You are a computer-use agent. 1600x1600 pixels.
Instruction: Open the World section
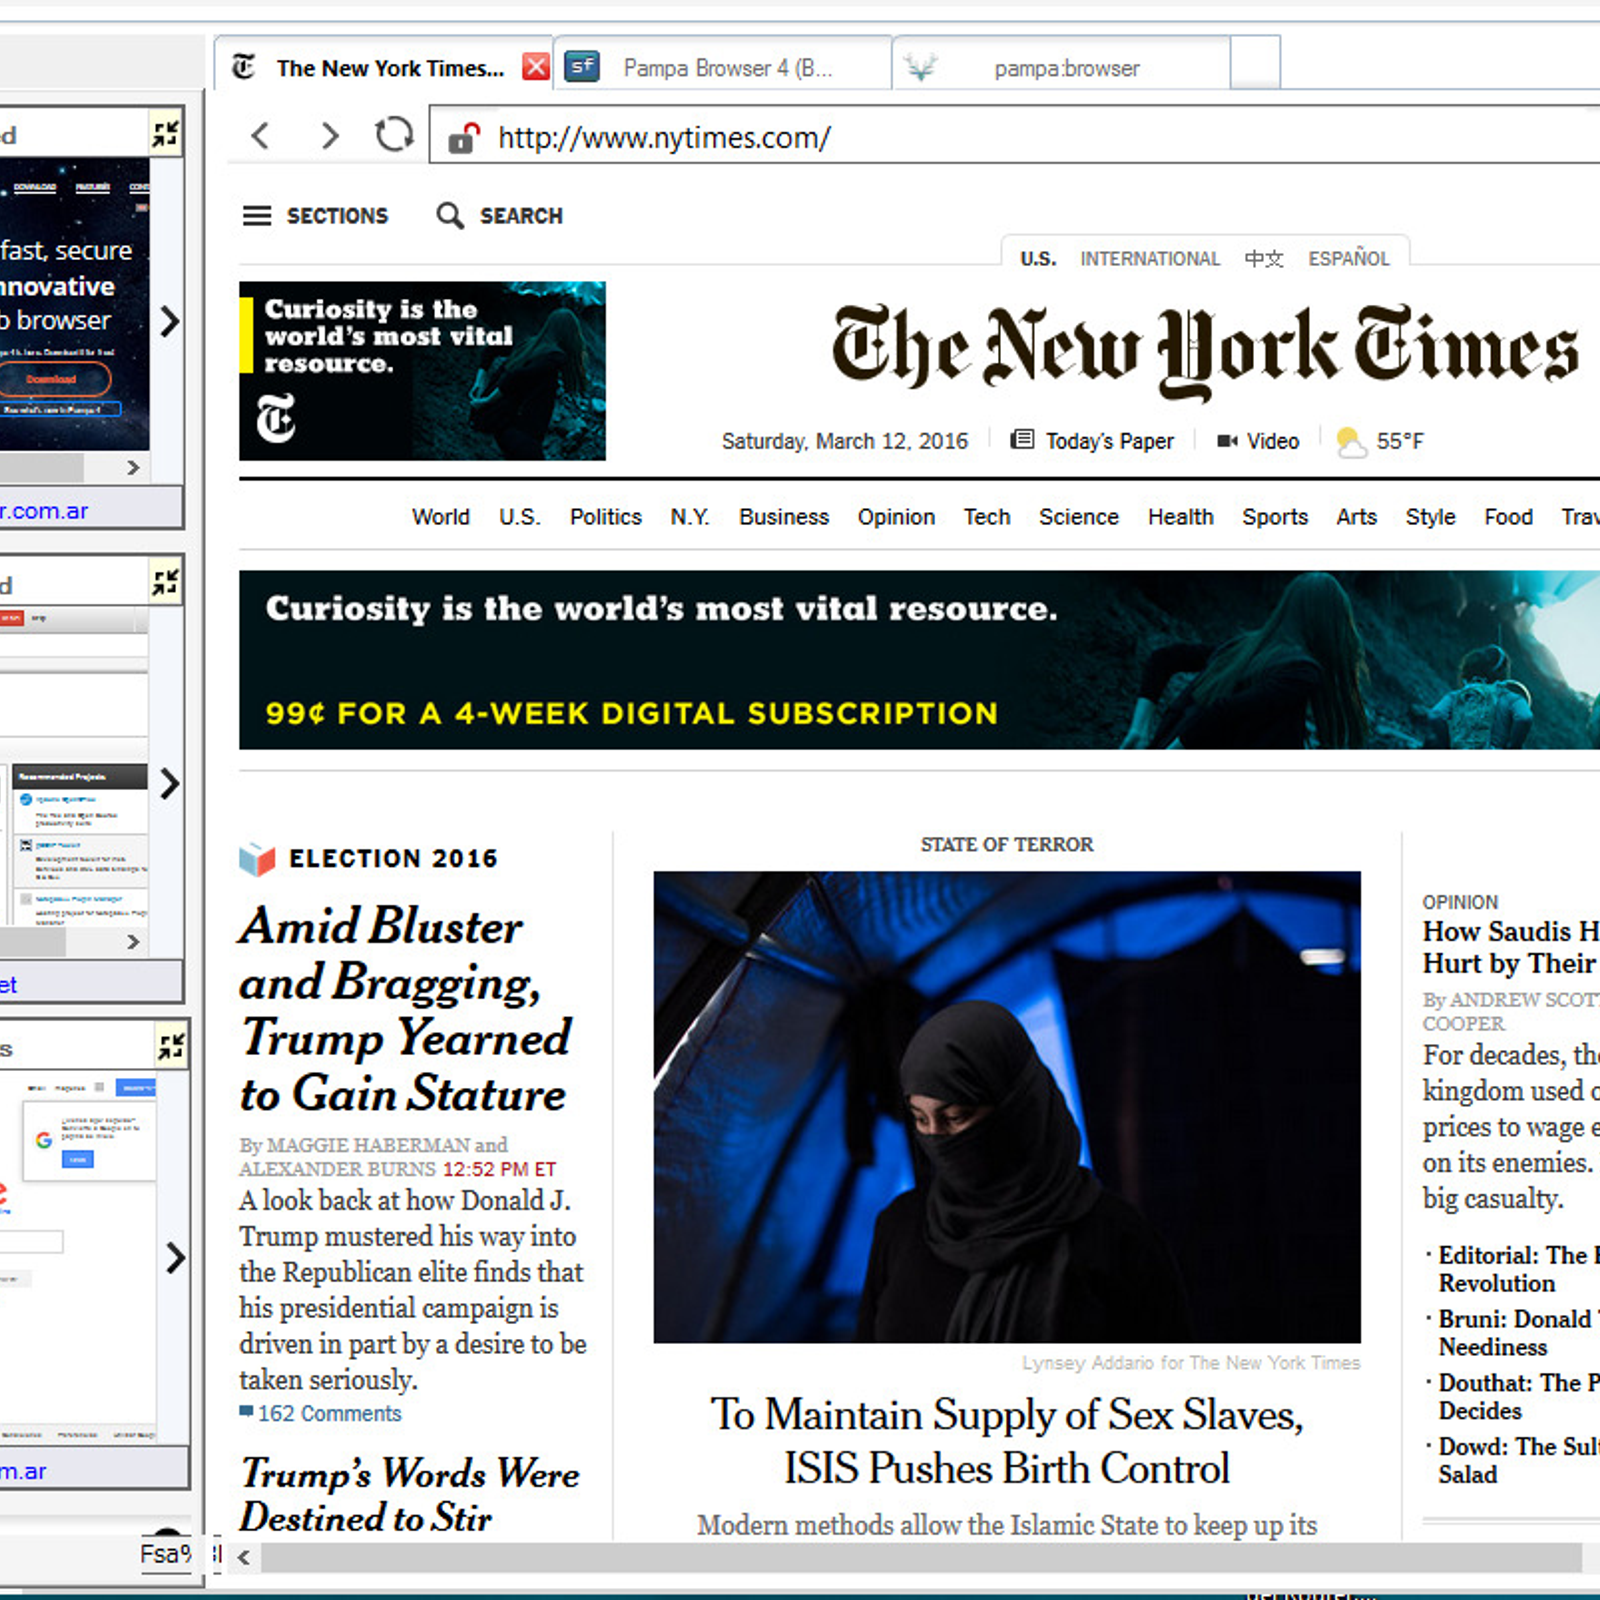point(440,517)
